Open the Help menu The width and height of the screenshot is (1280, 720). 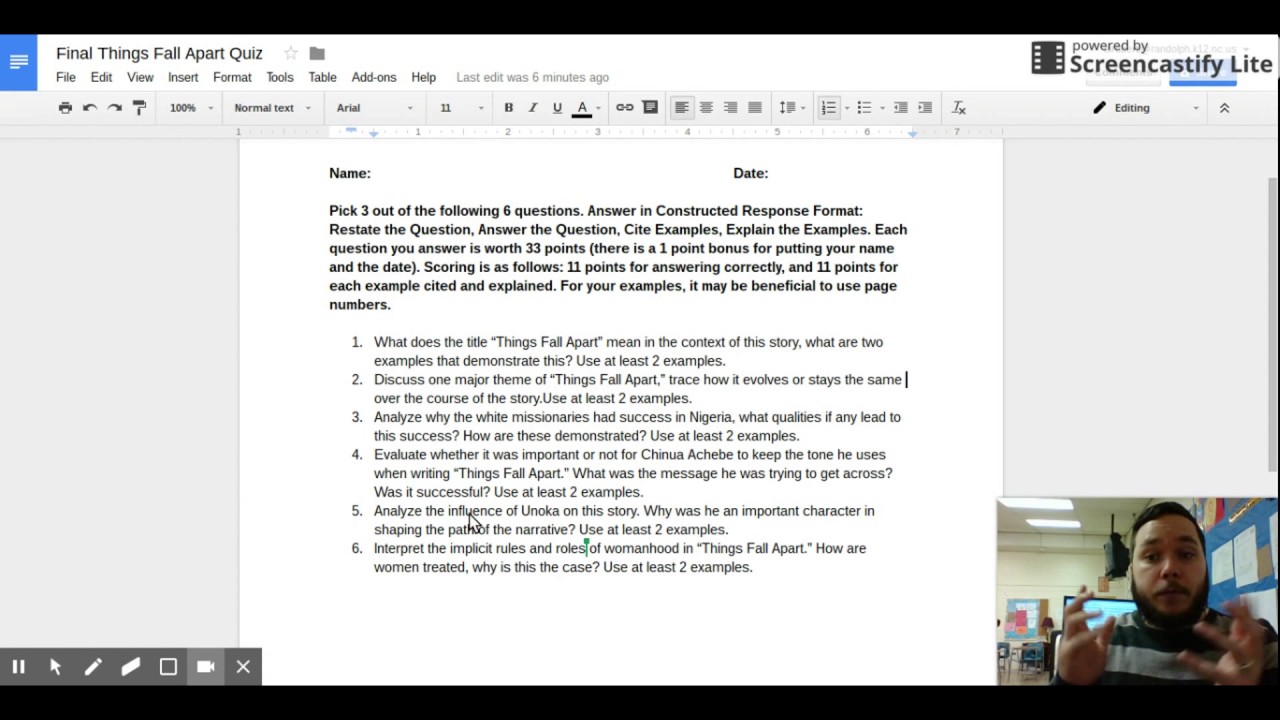click(x=423, y=77)
